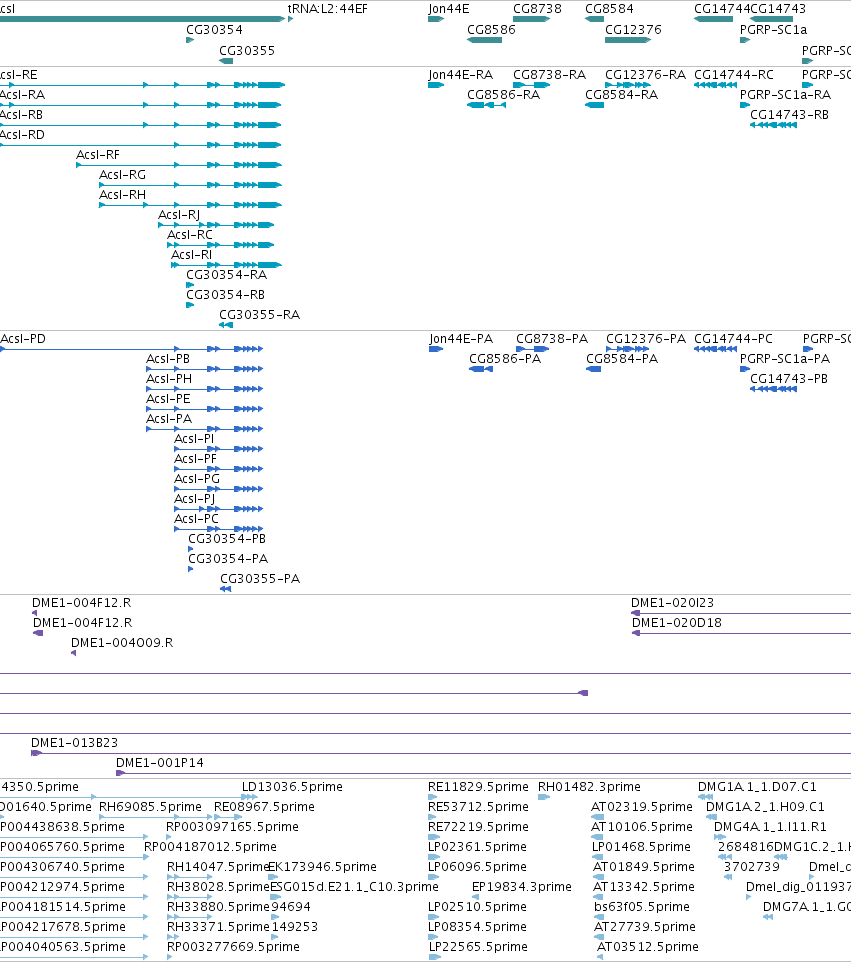Viewport: 851px width, 962px height.
Task: Click the PGRP-SC1a-RA transcript label
Action: pos(785,95)
